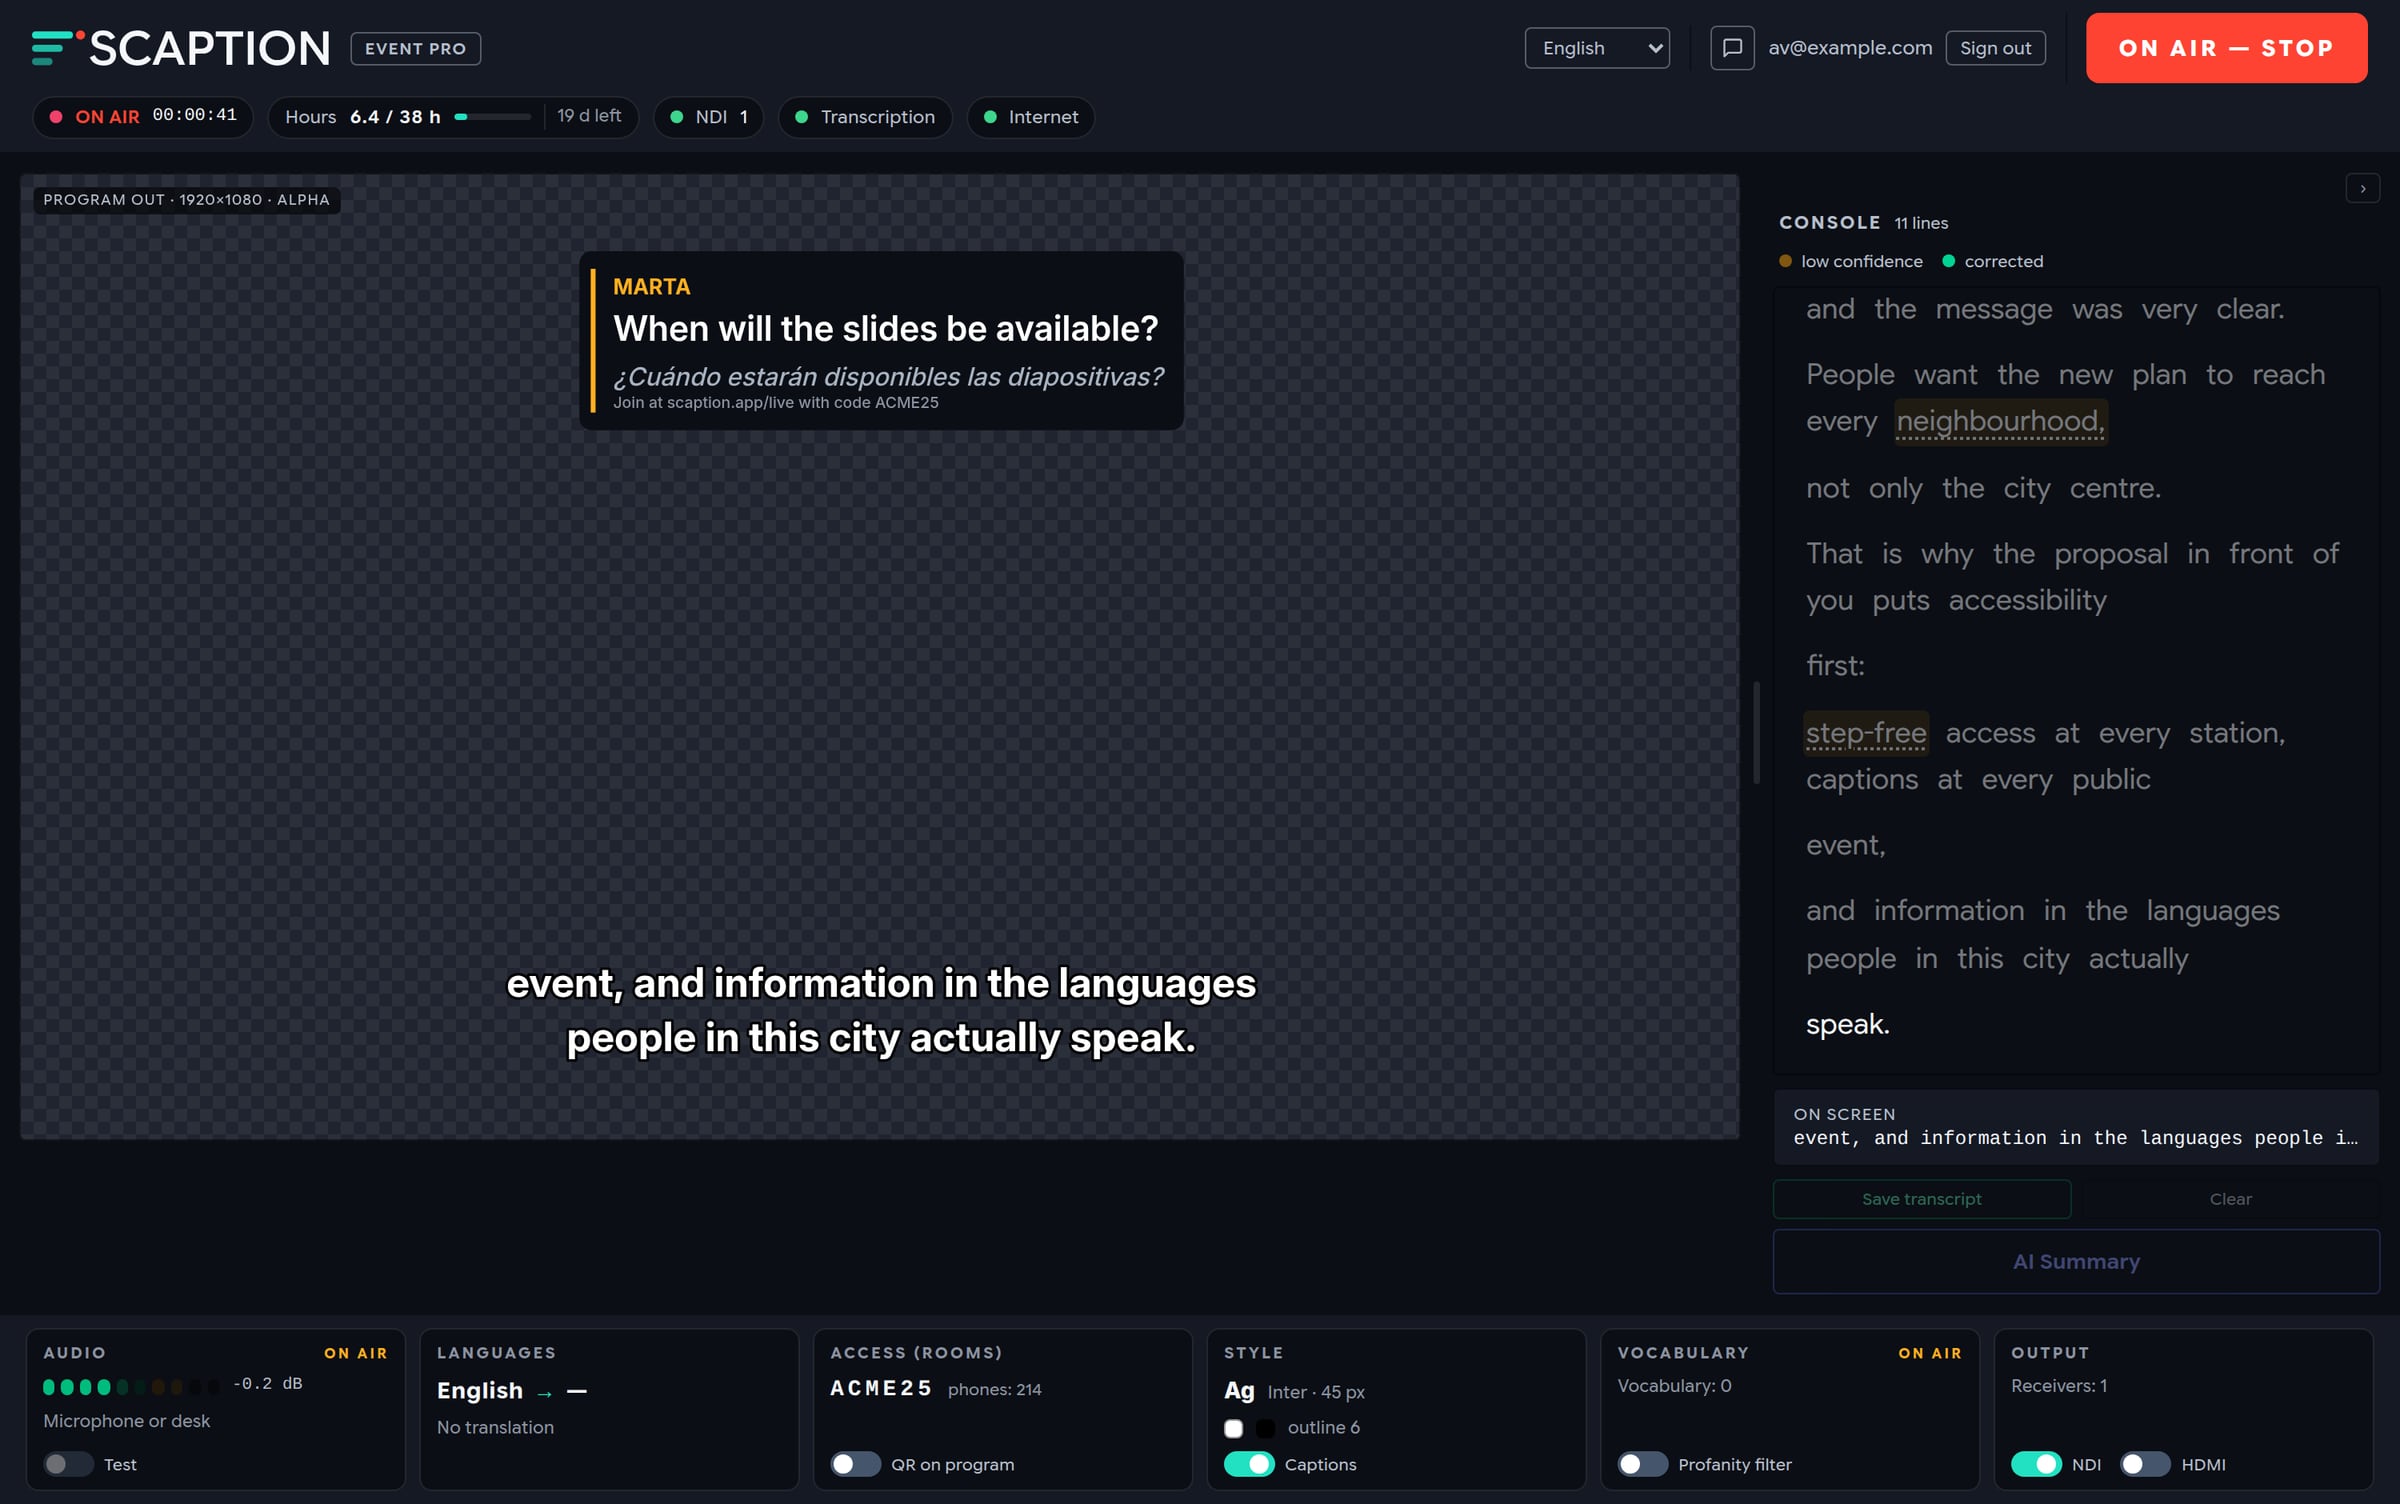The image size is (2400, 1504).
Task: Click the audio level meter dots
Action: tap(131, 1387)
